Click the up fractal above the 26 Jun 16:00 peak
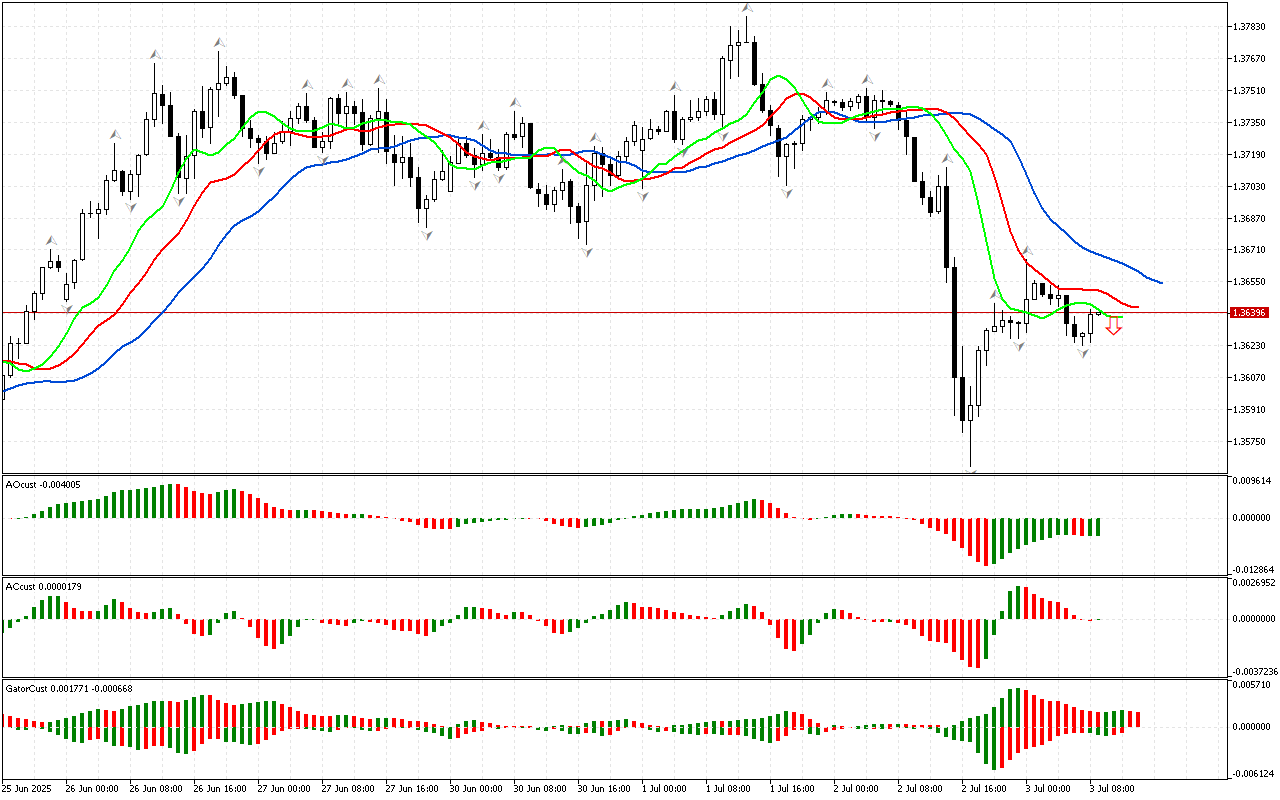The image size is (1280, 800). pyautogui.click(x=219, y=42)
